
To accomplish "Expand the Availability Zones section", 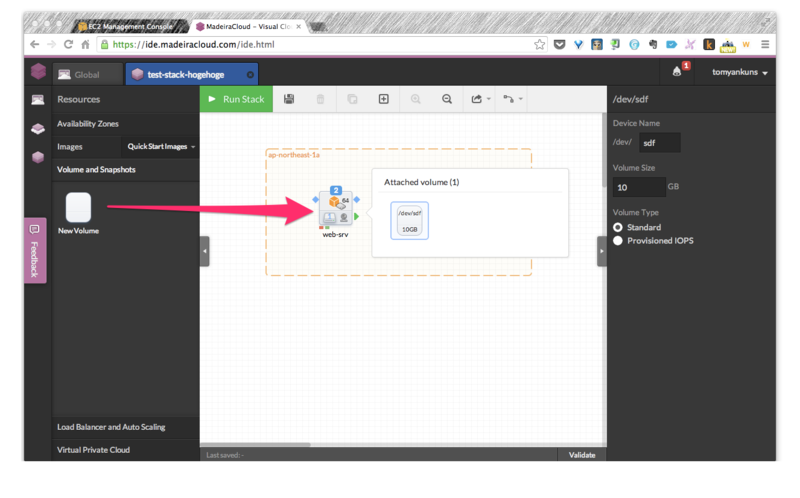I will [x=126, y=123].
